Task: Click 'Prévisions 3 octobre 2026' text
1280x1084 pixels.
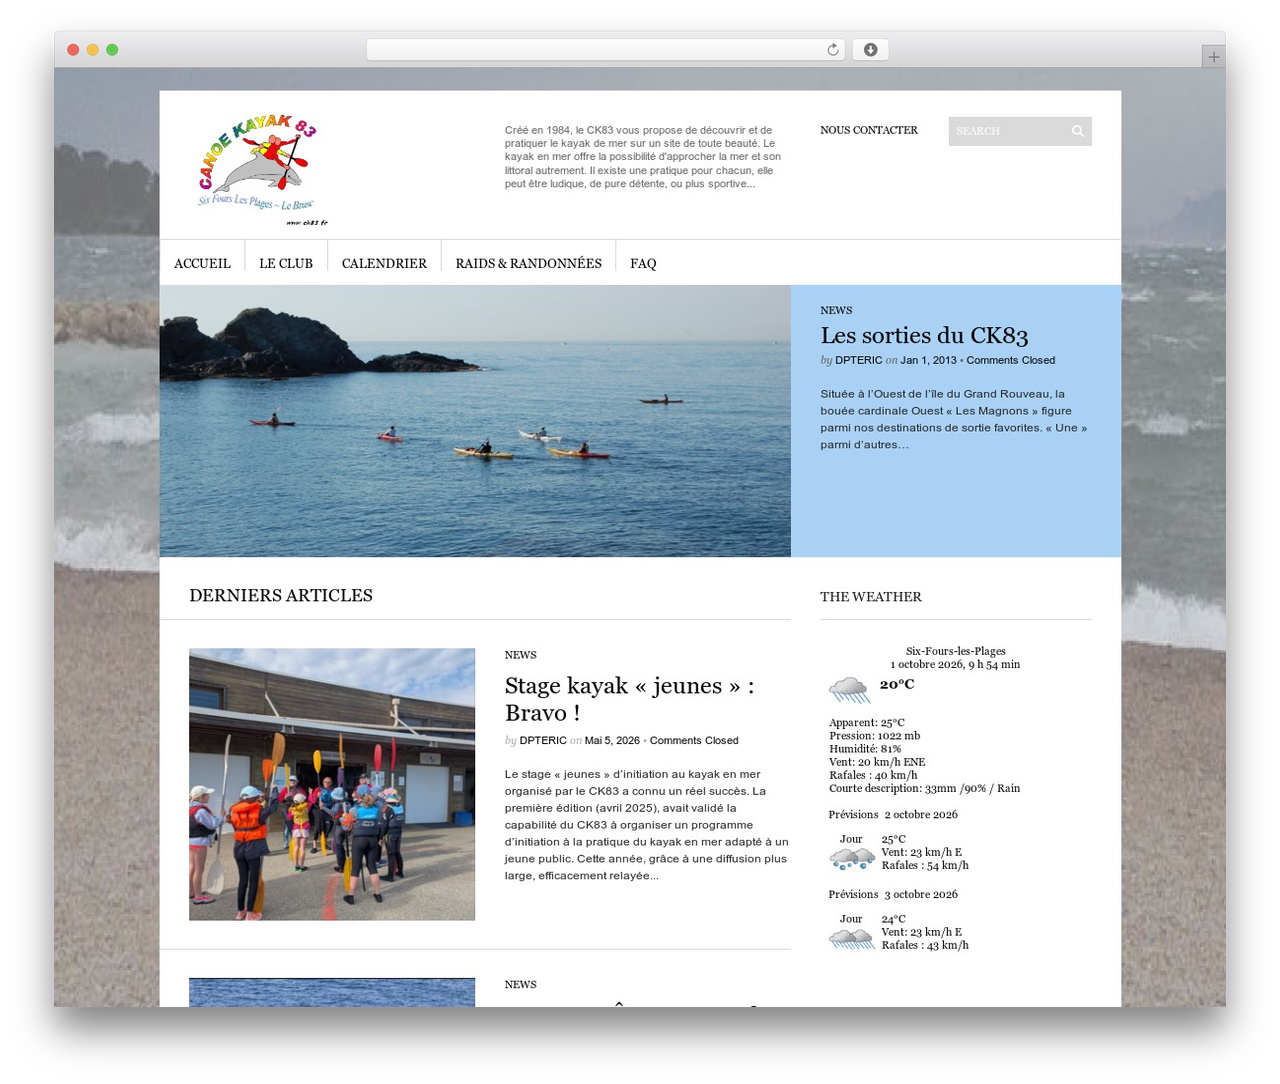Action: pos(893,894)
